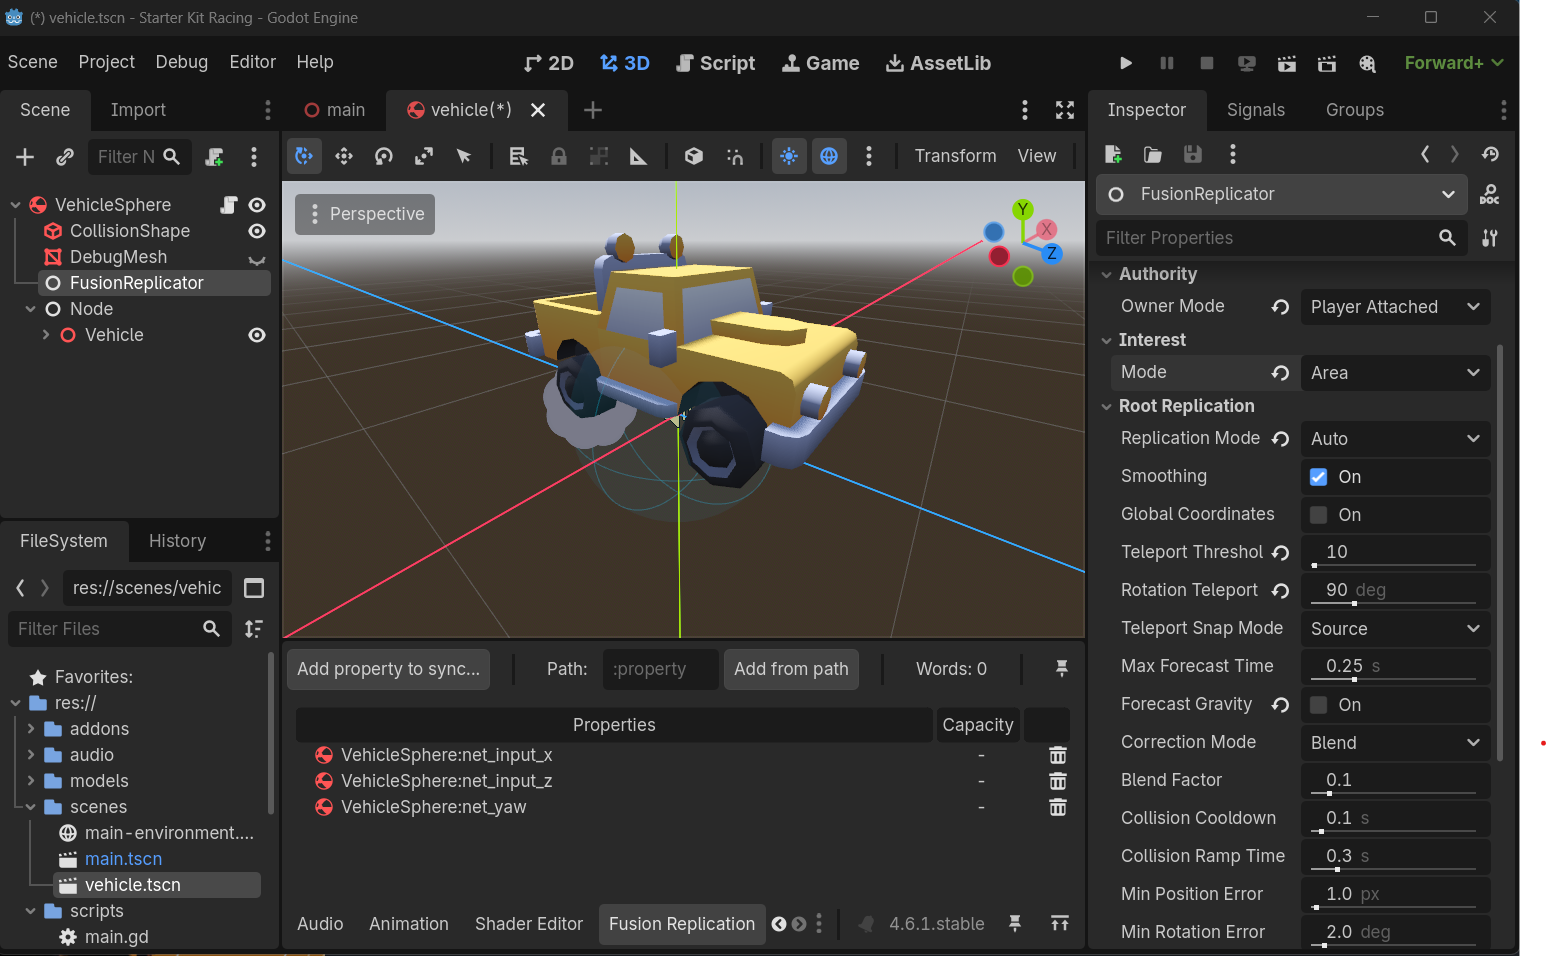
Task: Select the Move mode tool in viewport toolbar
Action: tap(344, 156)
